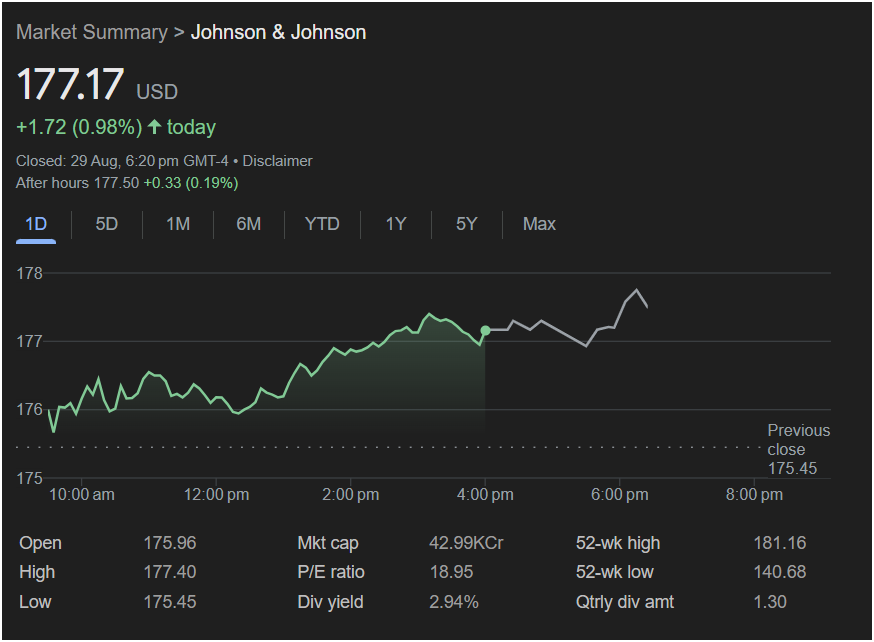Open the Market Summary breadcrumb link
This screenshot has height=642, width=874.
point(91,32)
